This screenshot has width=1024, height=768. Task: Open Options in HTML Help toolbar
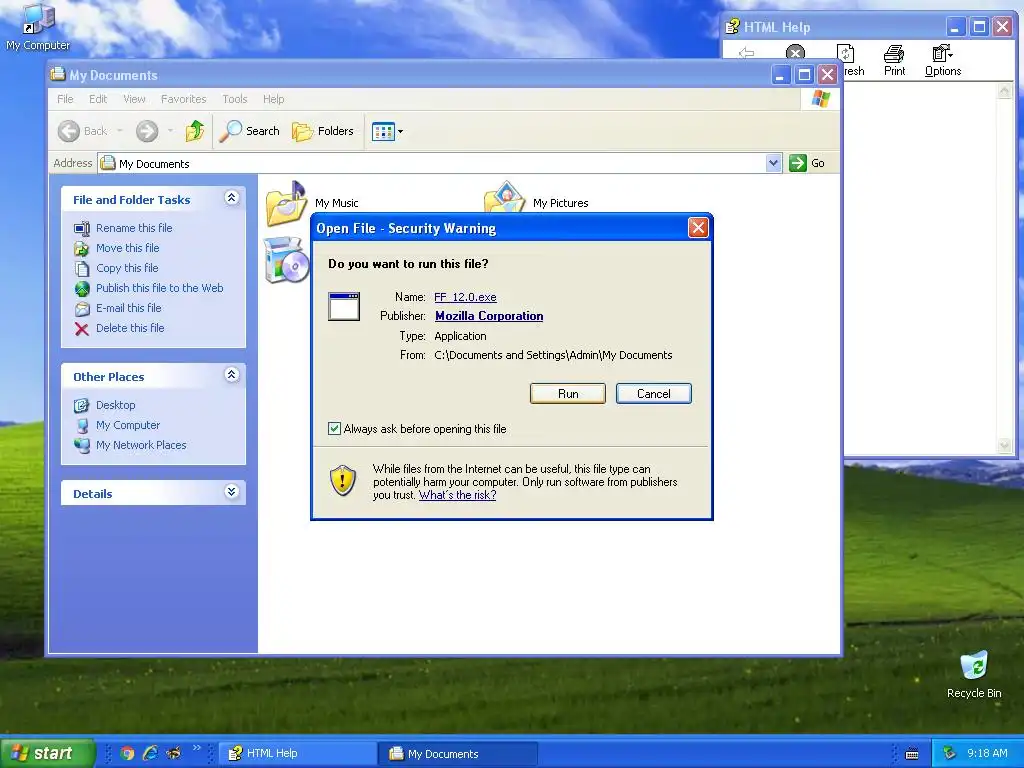[942, 61]
